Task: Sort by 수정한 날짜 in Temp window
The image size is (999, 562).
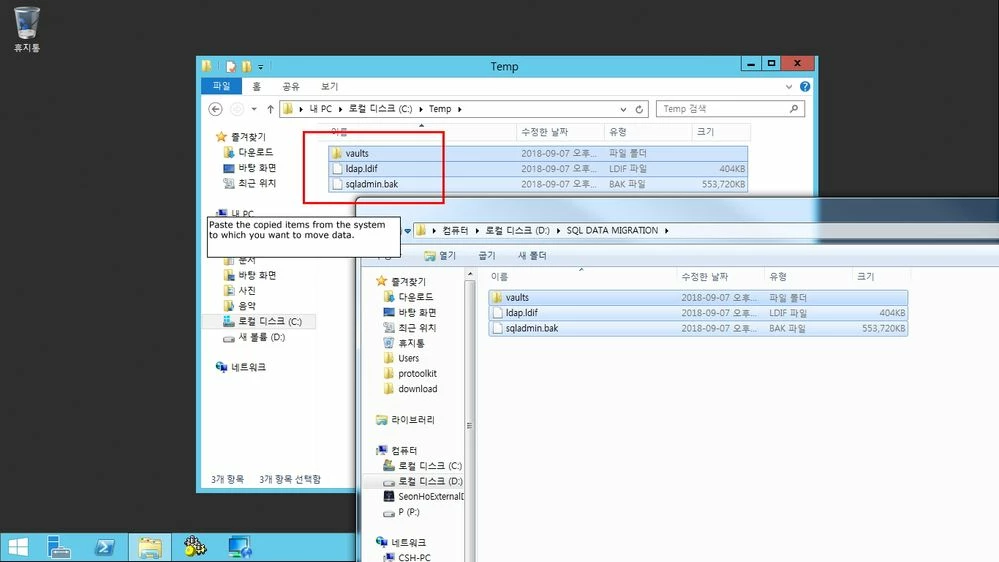Action: [560, 132]
